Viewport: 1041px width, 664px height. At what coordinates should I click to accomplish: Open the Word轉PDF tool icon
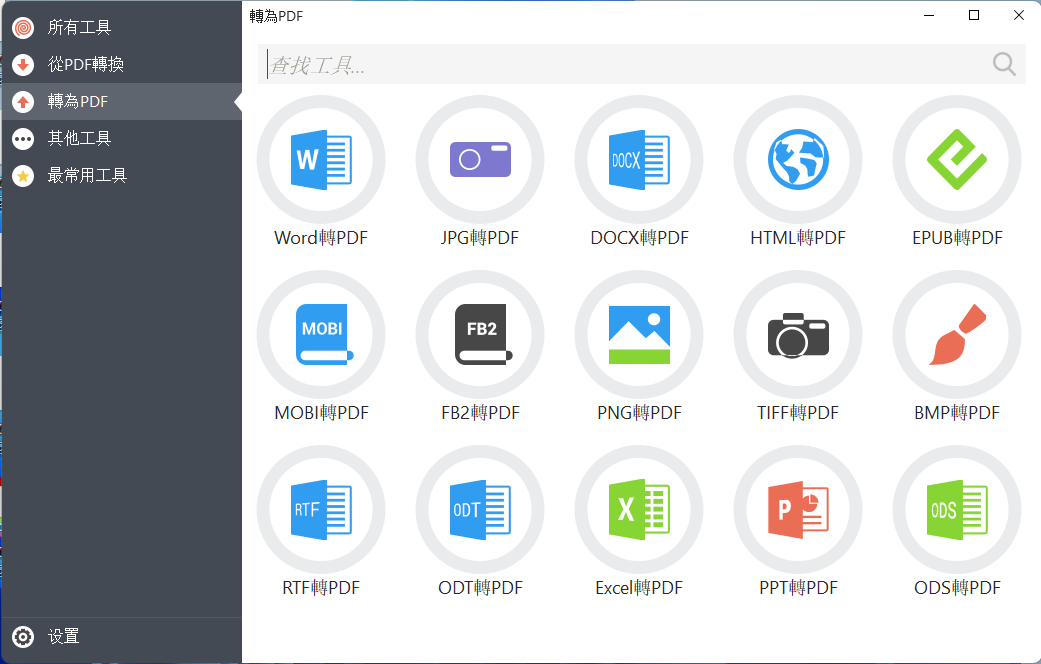point(321,160)
